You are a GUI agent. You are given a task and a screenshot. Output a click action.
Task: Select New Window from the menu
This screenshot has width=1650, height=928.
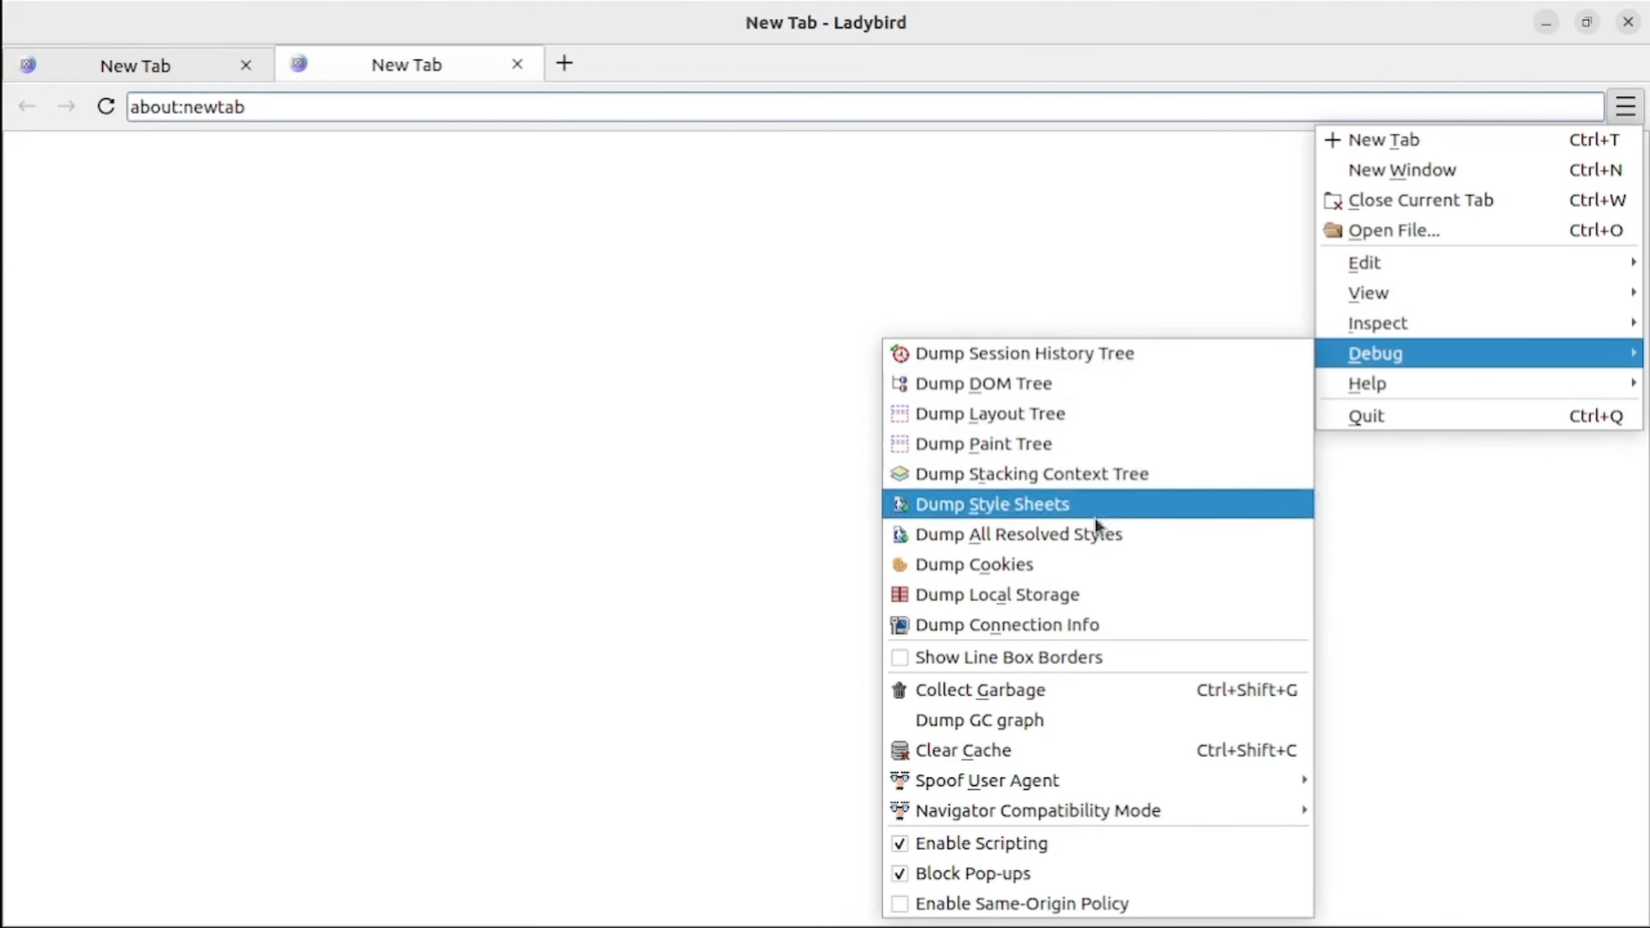[1479, 170]
